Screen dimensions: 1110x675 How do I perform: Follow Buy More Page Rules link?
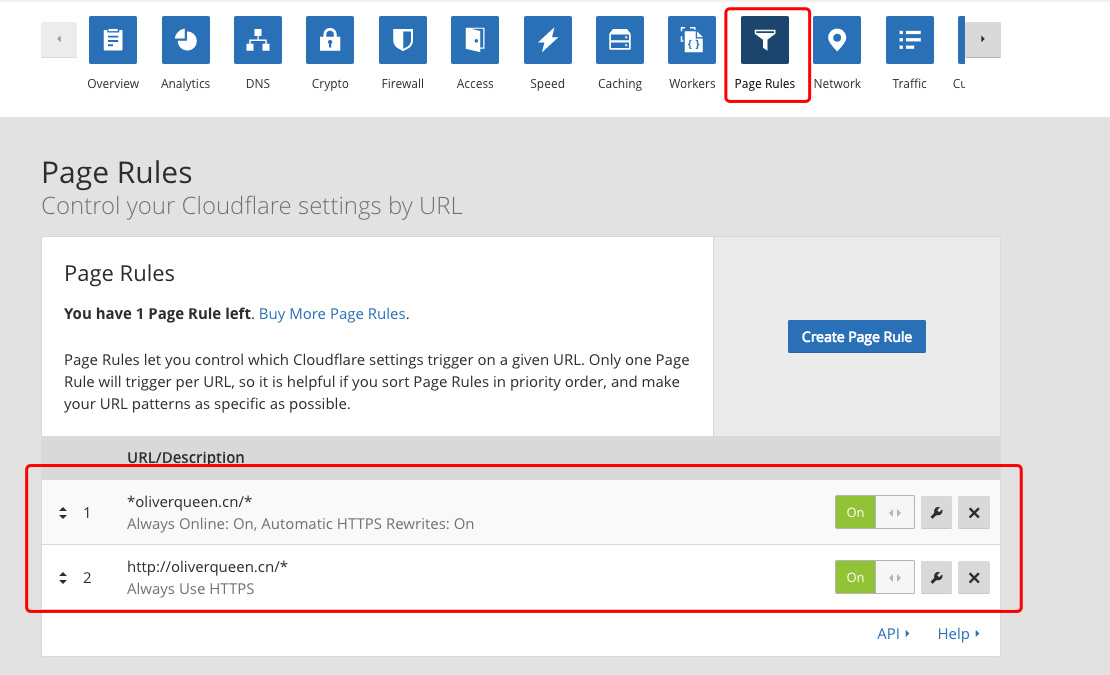click(x=332, y=313)
